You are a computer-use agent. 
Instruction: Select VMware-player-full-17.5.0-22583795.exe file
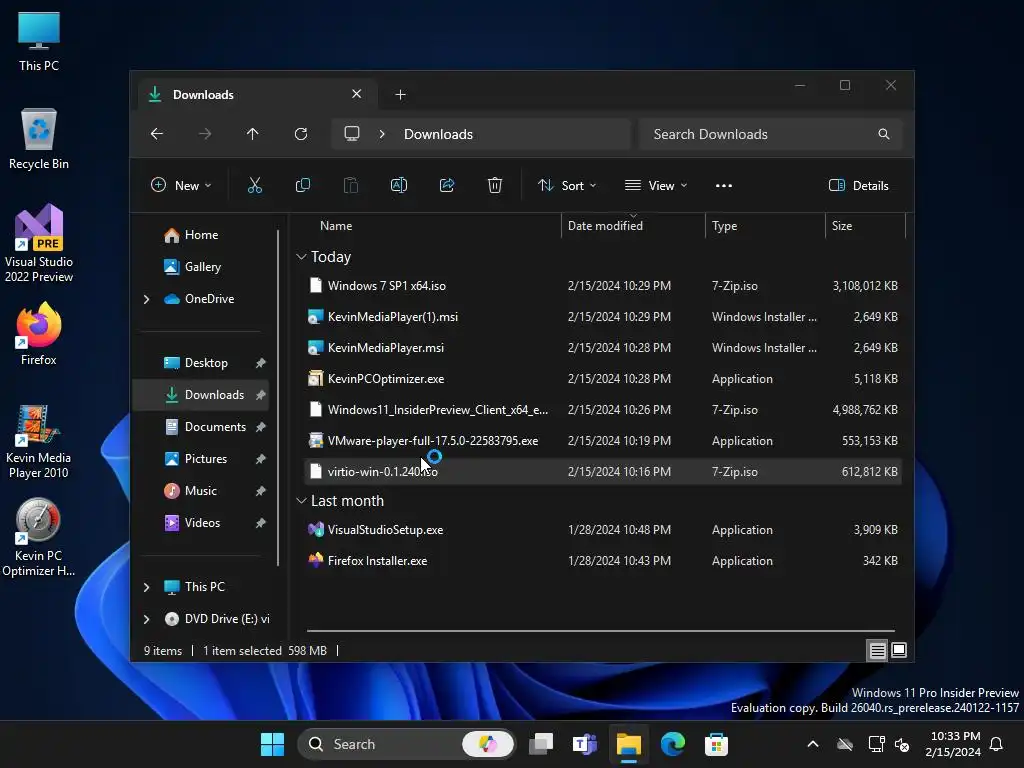tap(603, 441)
